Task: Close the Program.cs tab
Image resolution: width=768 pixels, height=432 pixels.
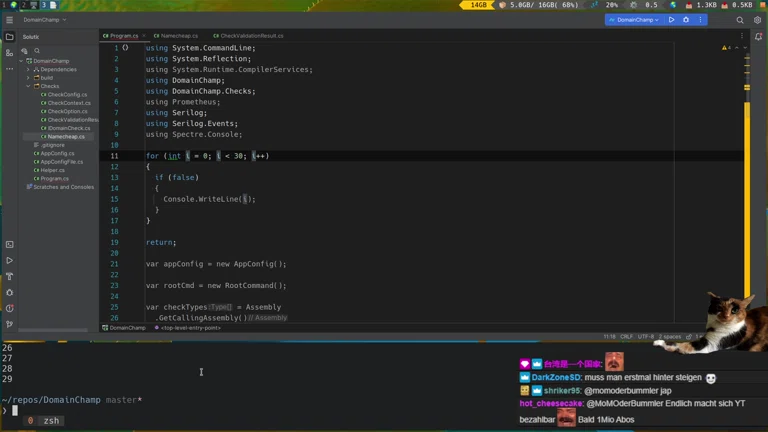Action: coord(144,36)
